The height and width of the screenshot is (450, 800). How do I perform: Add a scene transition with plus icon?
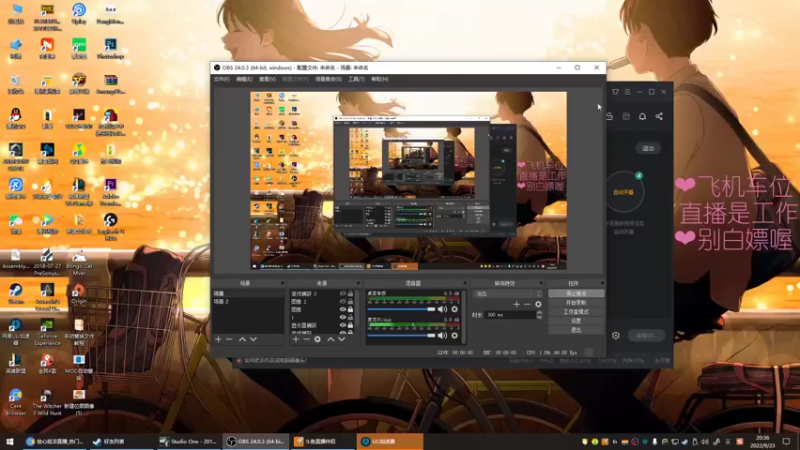(516, 304)
